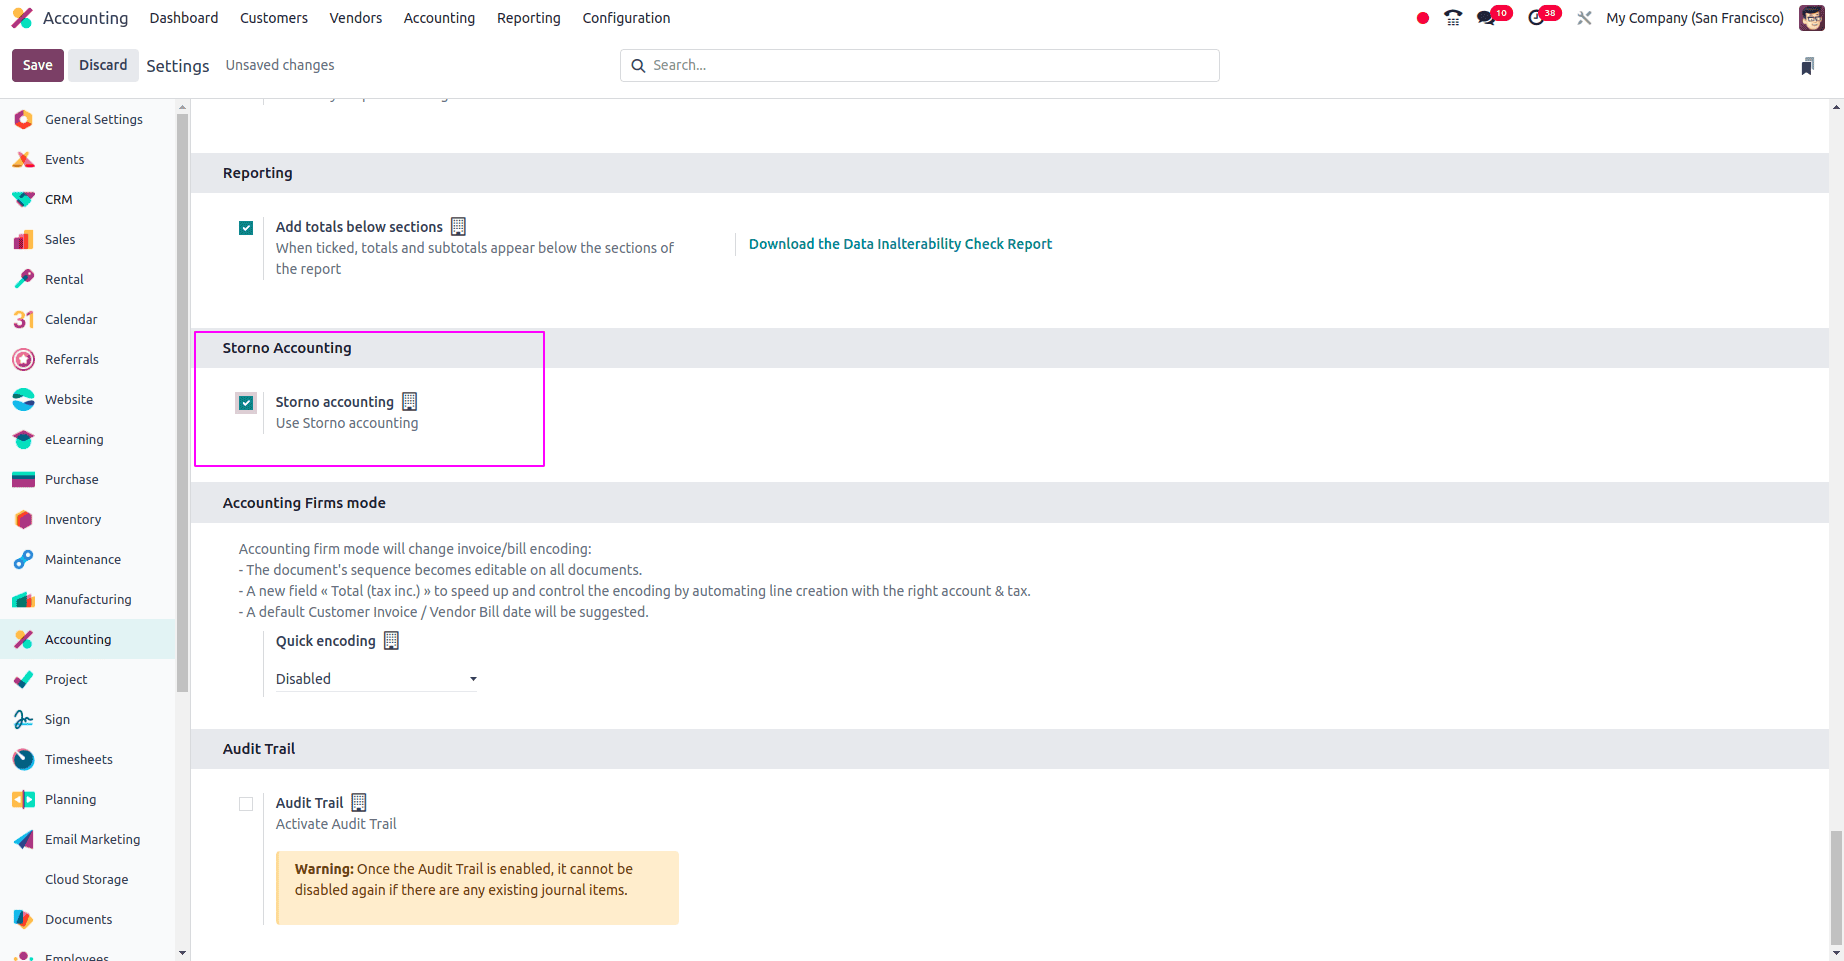Open the Documents settings icon
The image size is (1844, 961).
point(23,919)
